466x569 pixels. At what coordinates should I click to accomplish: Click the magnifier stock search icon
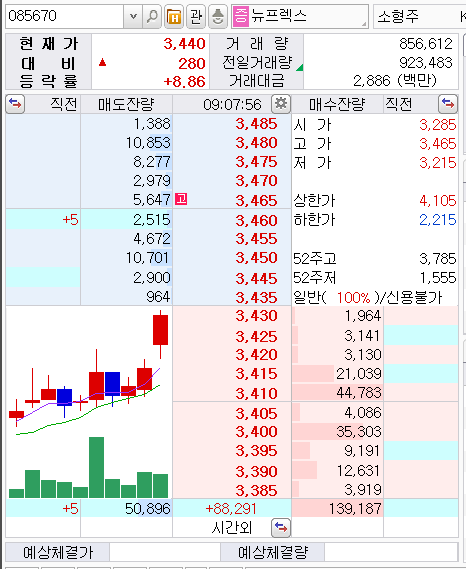(152, 16)
